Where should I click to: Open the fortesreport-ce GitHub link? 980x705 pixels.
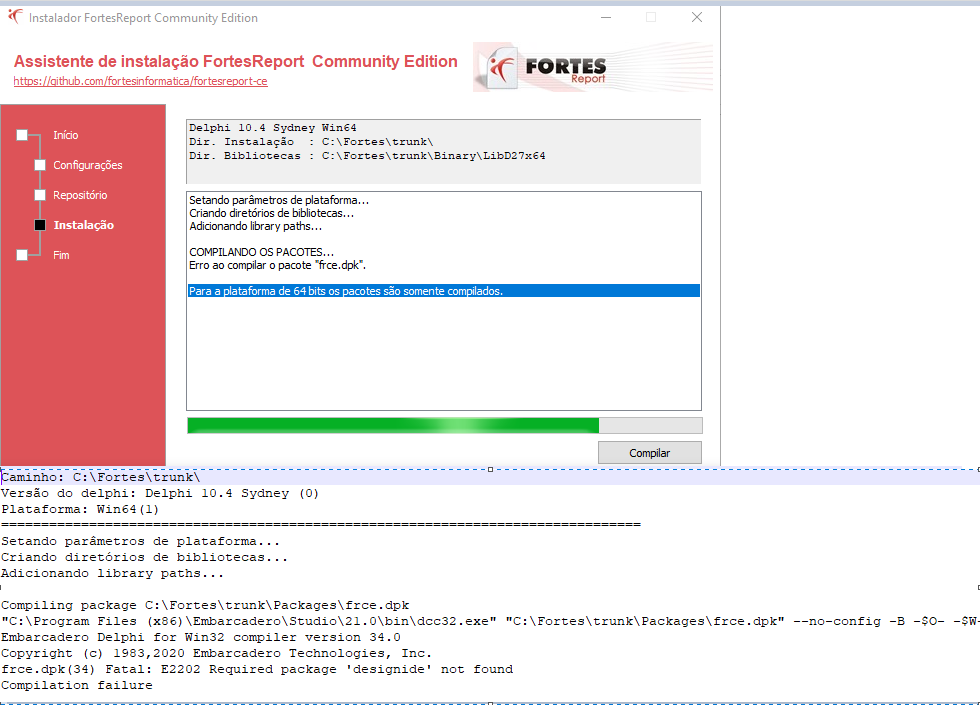[x=141, y=81]
